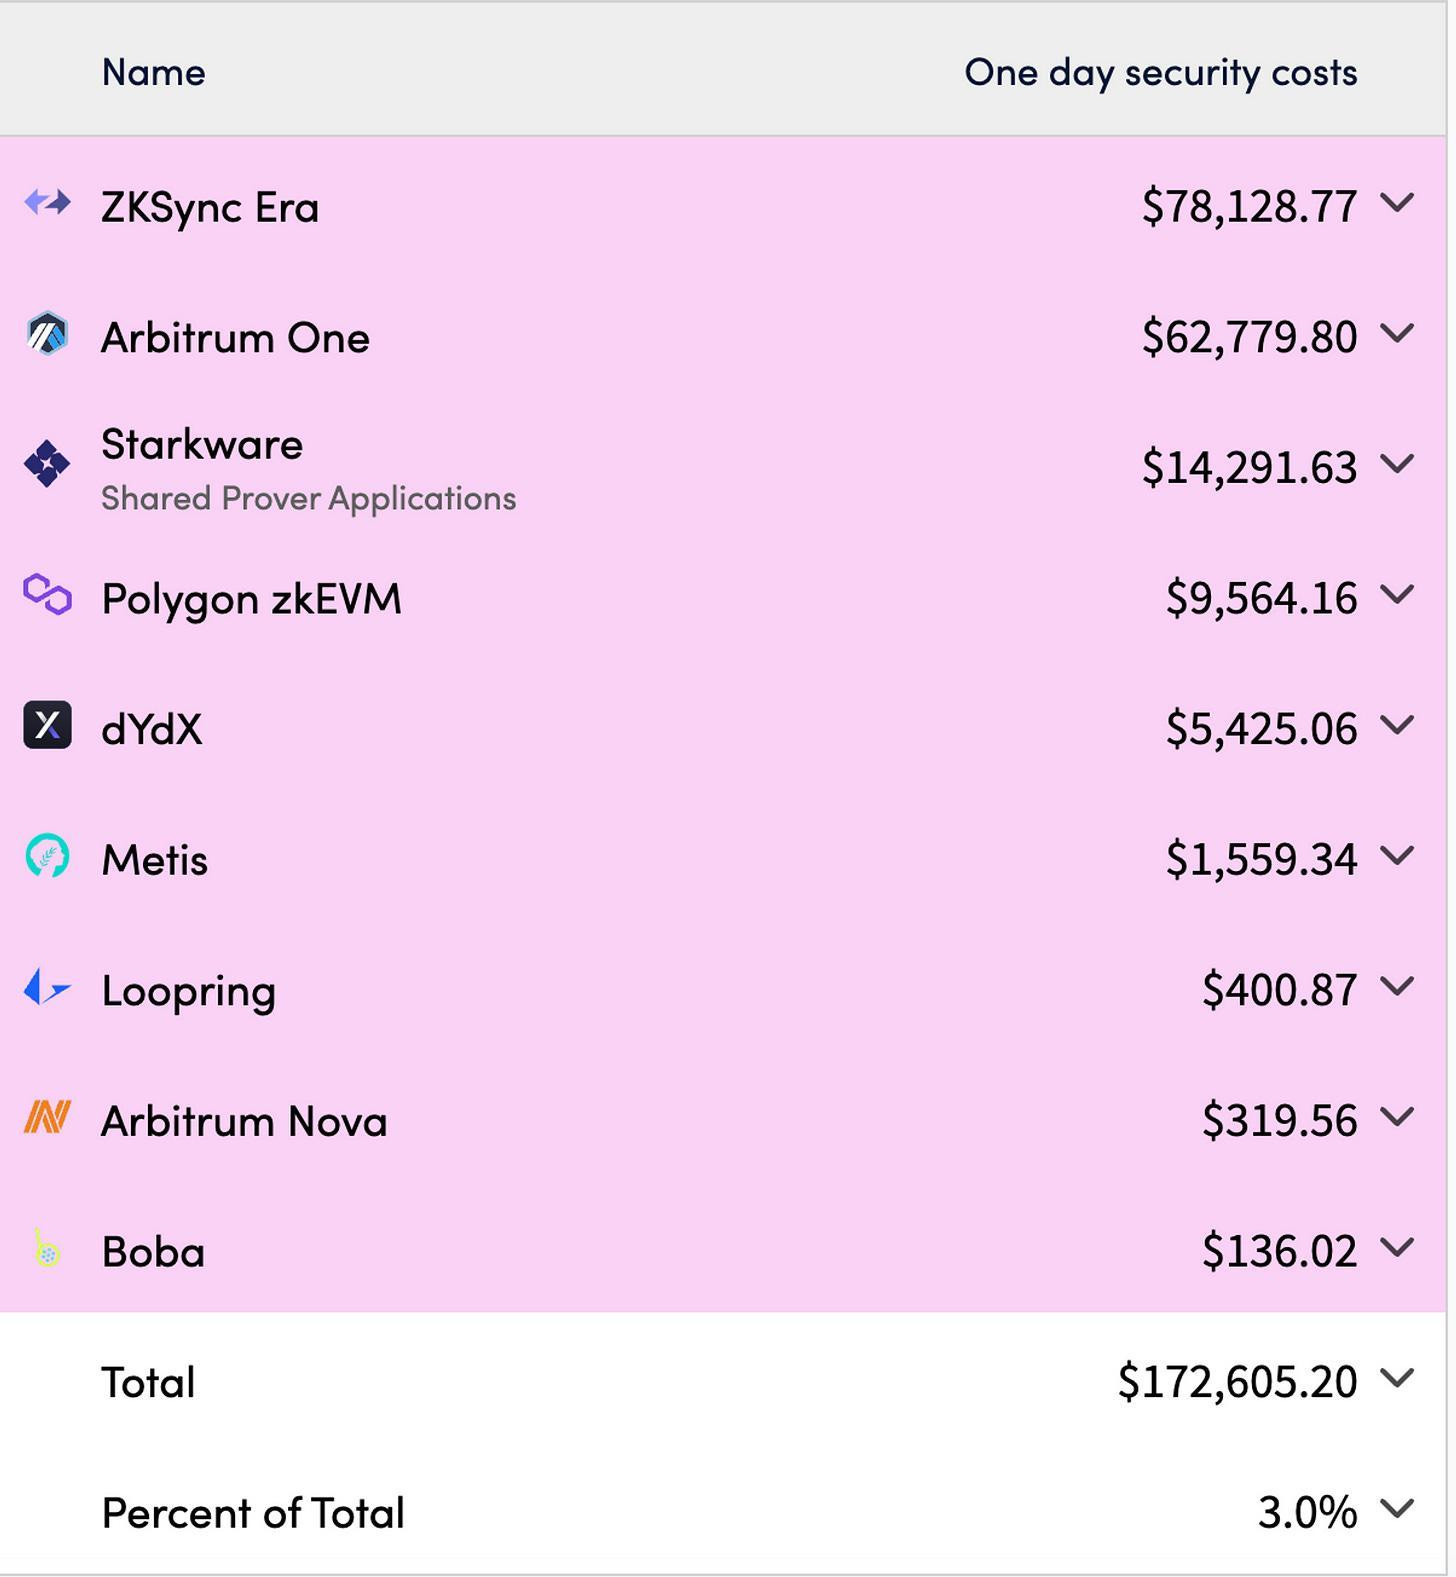Screen dimensions: 1456x1577
Task: Open the Loopring name link
Action: click(189, 991)
